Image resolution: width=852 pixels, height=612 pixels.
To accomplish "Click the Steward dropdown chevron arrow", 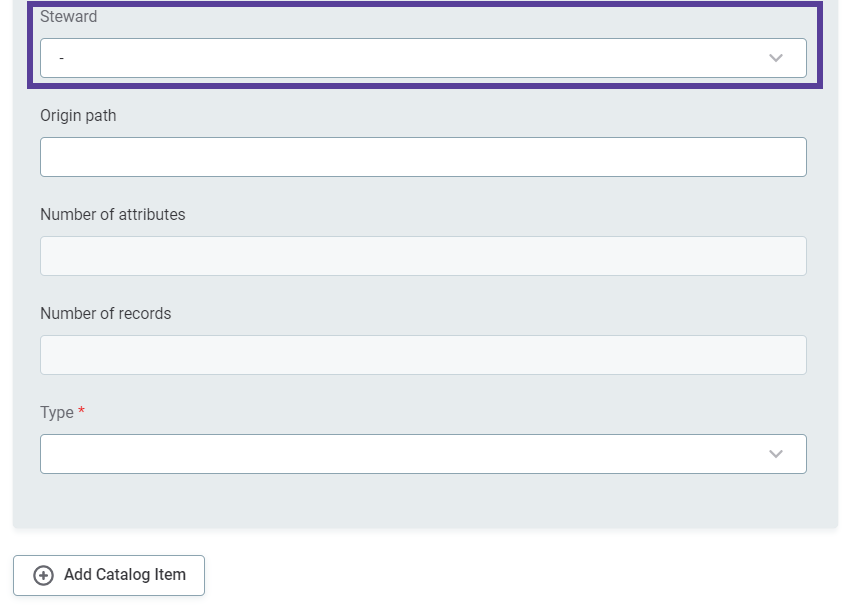I will click(x=776, y=58).
